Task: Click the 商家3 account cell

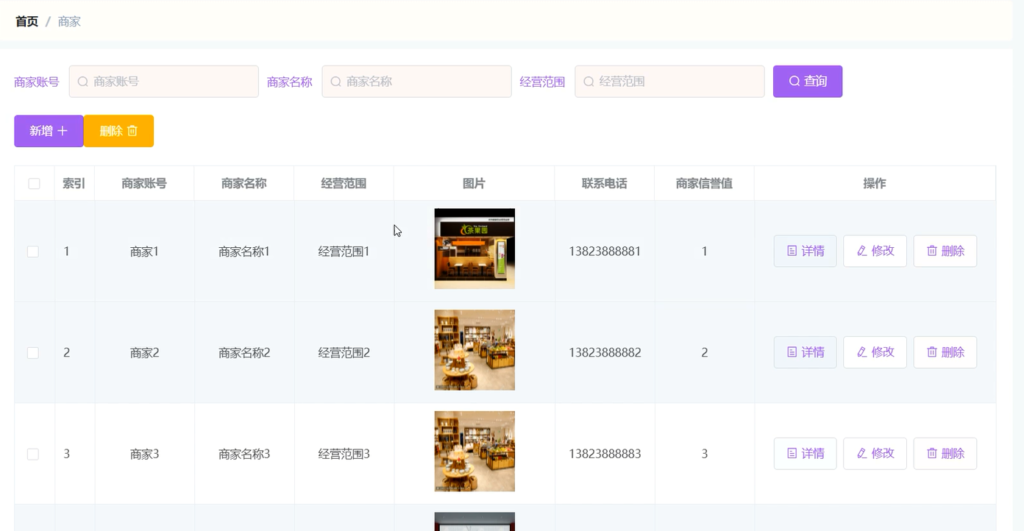Action: [x=144, y=454]
